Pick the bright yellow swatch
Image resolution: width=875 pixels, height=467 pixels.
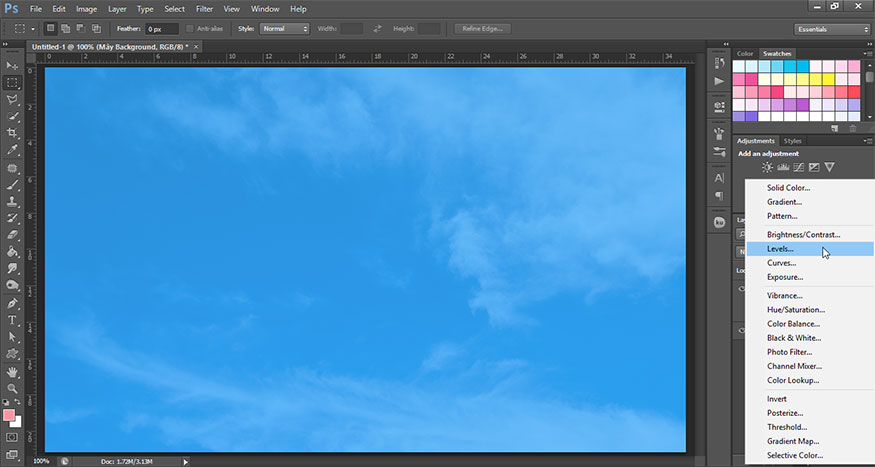point(828,79)
